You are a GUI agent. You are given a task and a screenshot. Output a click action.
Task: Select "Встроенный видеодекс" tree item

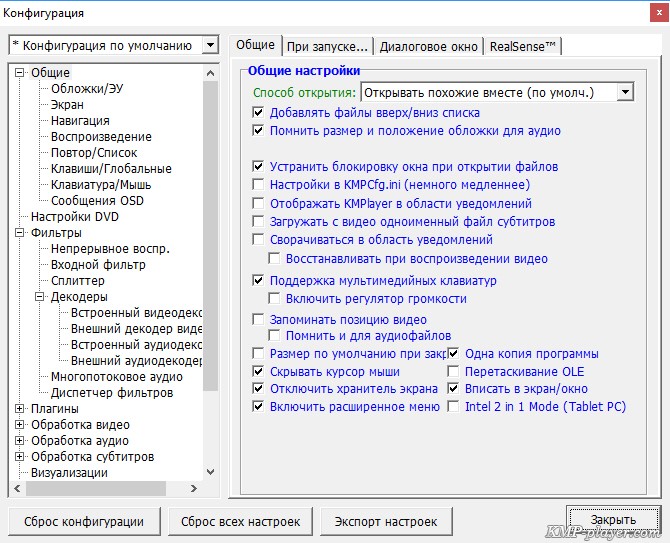point(136,313)
